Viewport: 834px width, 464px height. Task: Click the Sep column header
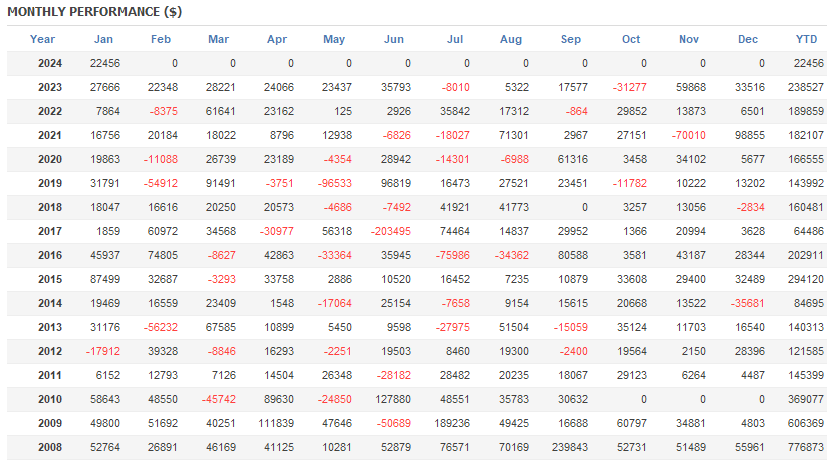click(571, 39)
